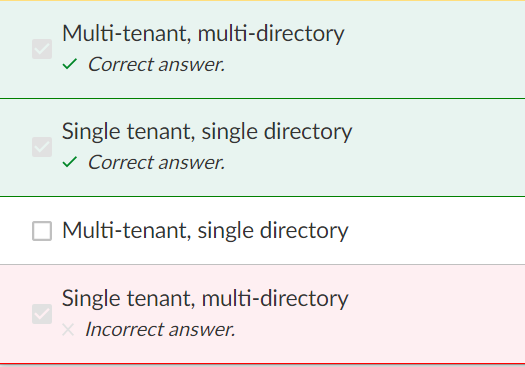The height and width of the screenshot is (367, 525).
Task: Select the "Multi-tenant, multi-directory" option label
Action: pyautogui.click(x=203, y=34)
